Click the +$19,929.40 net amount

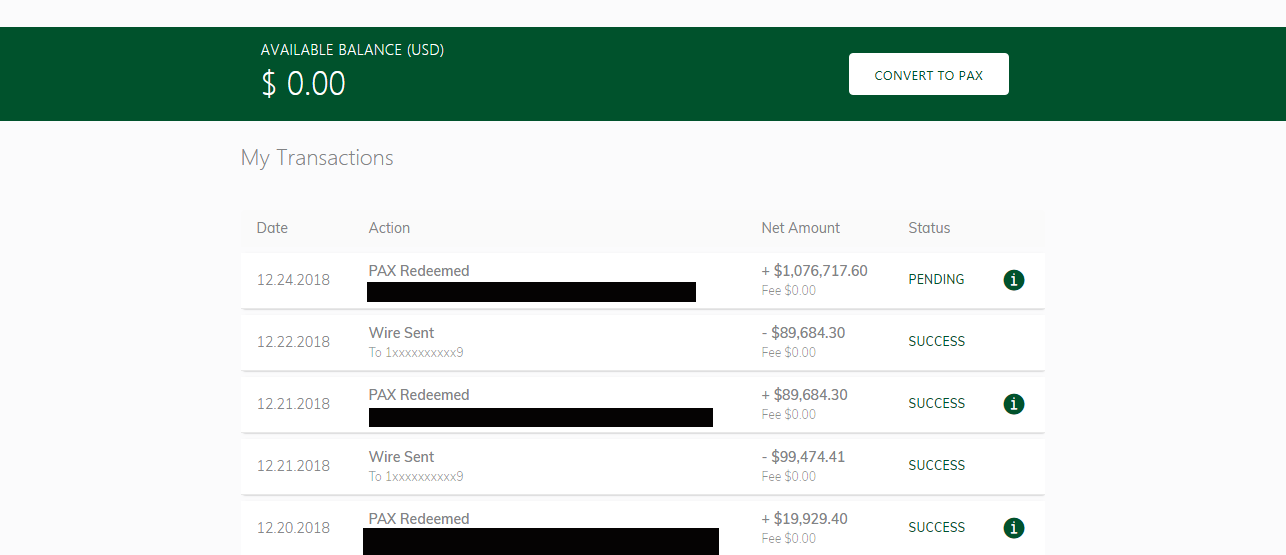[x=804, y=519]
